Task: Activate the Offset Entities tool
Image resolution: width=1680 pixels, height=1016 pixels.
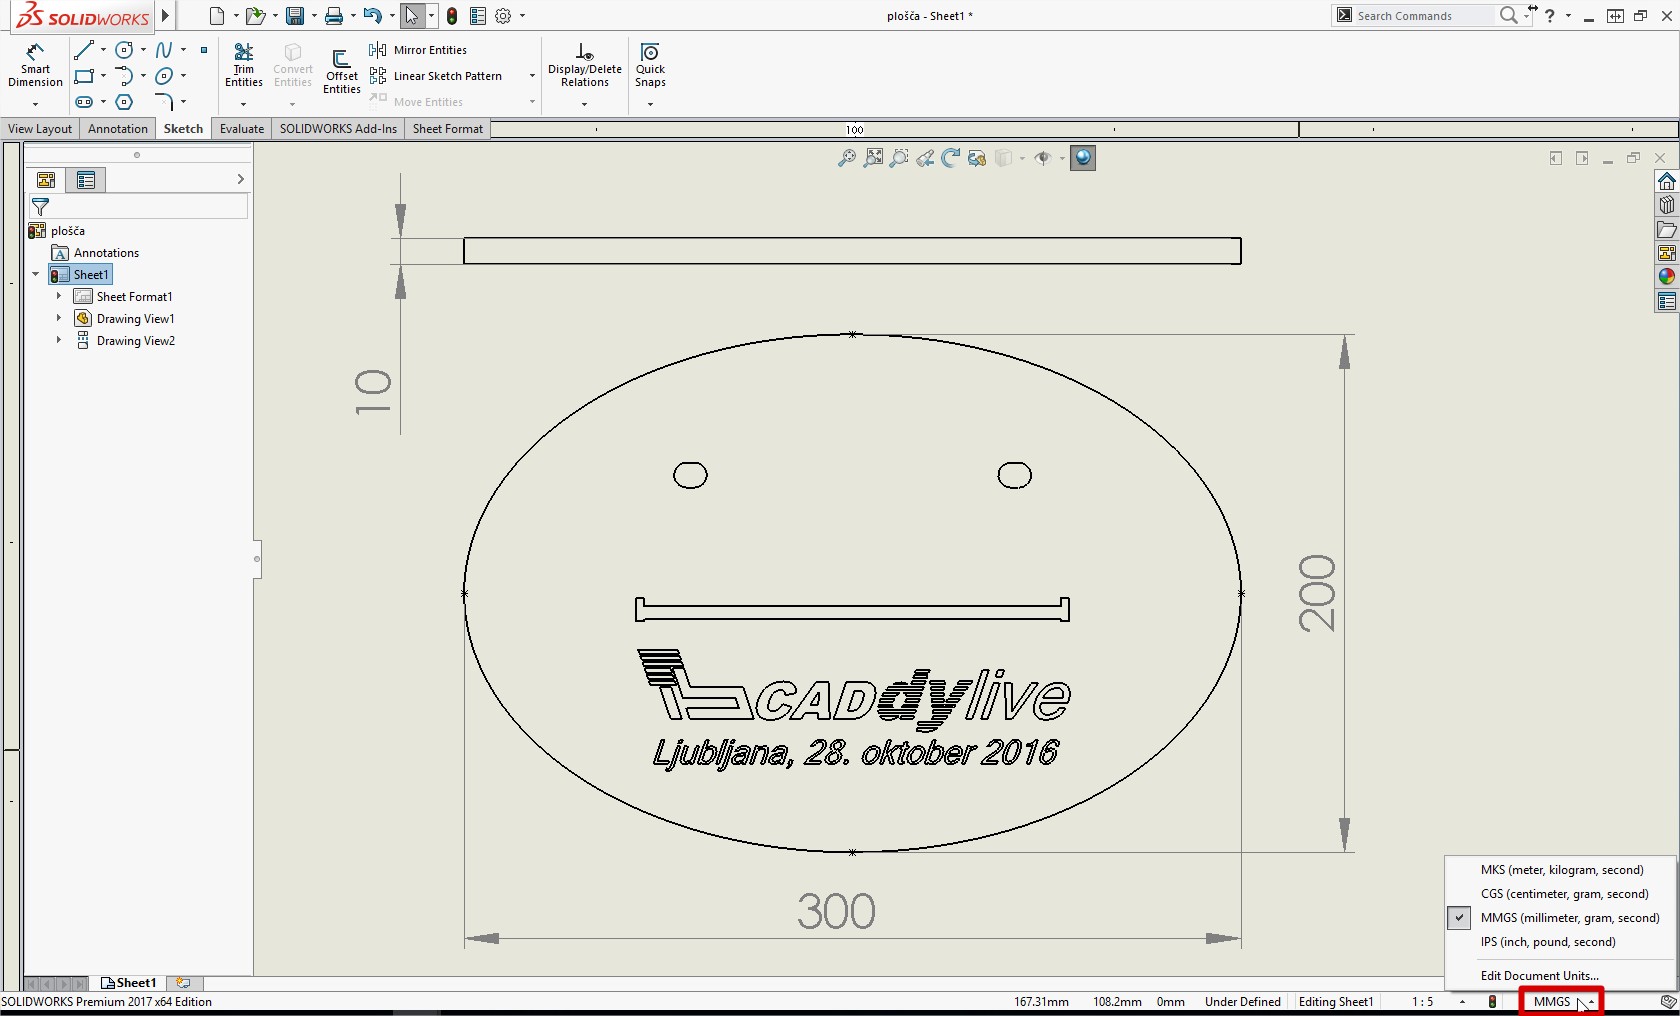Action: tap(341, 70)
